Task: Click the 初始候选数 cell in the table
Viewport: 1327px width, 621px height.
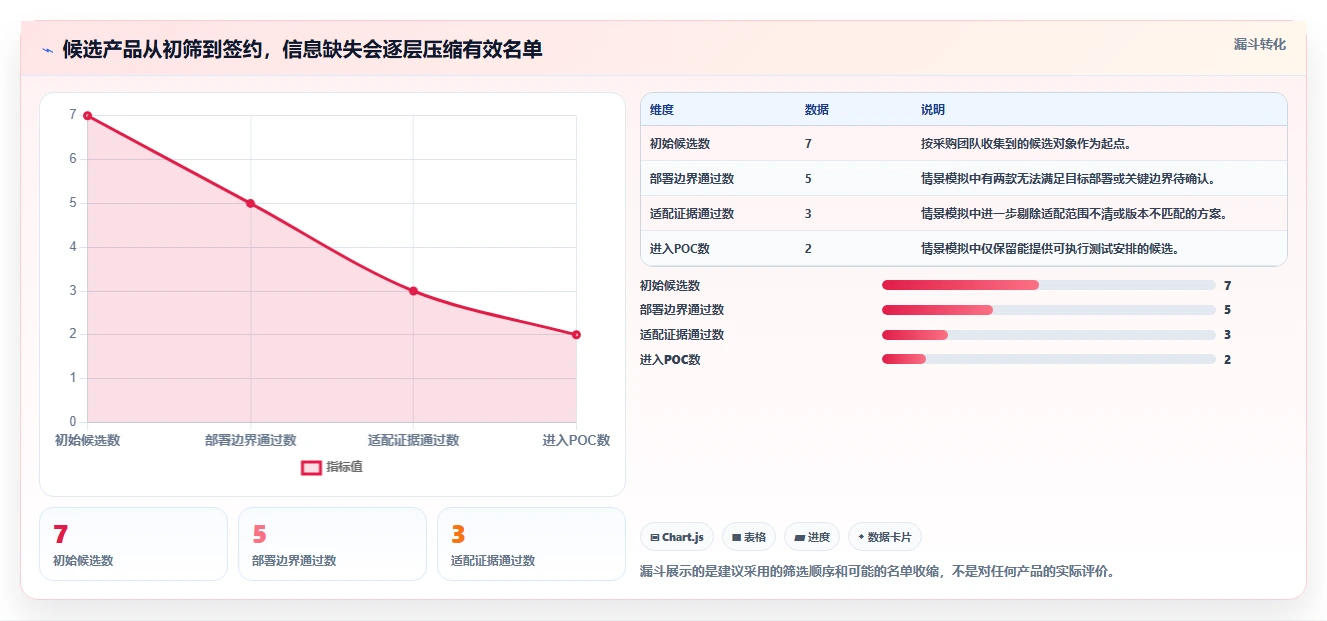Action: [680, 144]
